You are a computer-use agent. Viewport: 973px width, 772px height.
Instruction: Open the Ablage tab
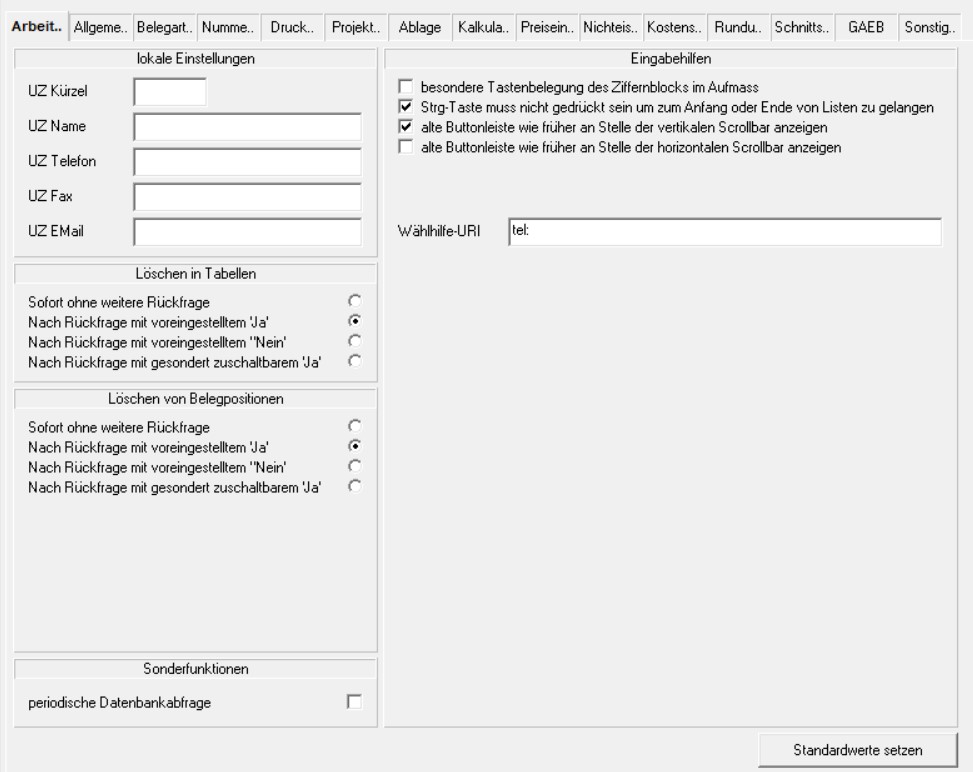pyautogui.click(x=419, y=27)
